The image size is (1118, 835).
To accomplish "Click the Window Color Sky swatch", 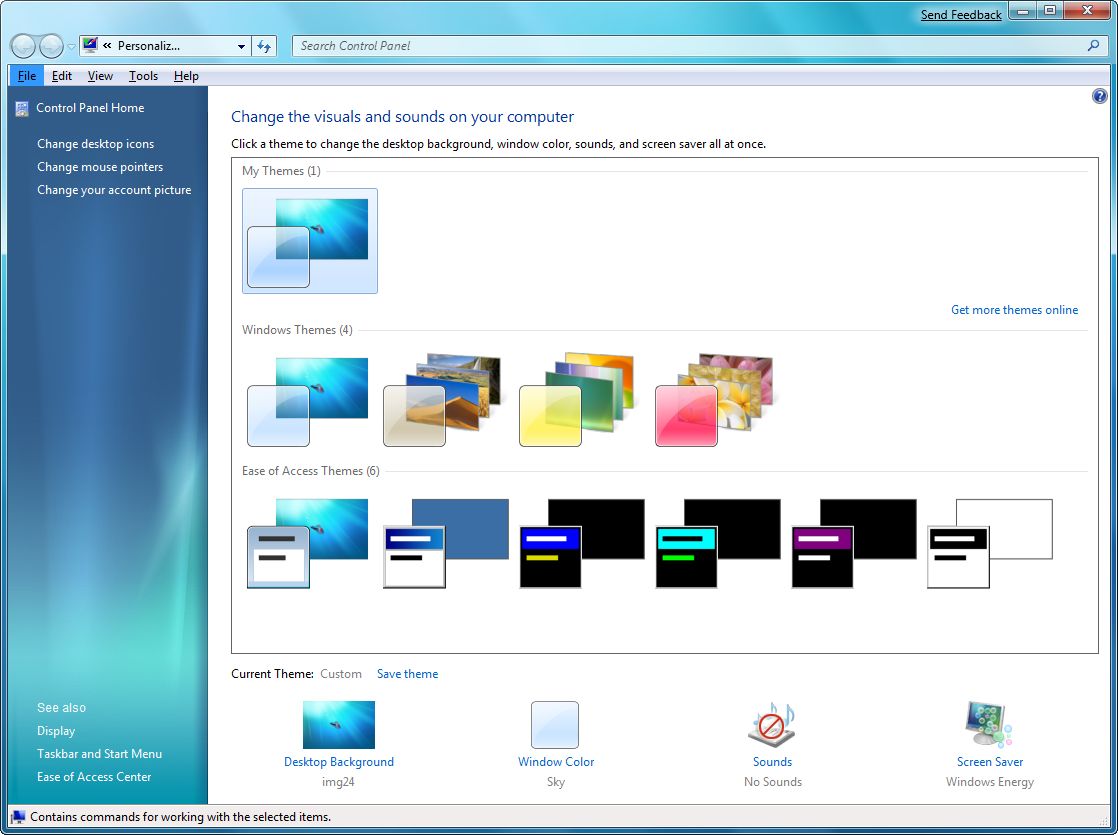I will 555,725.
